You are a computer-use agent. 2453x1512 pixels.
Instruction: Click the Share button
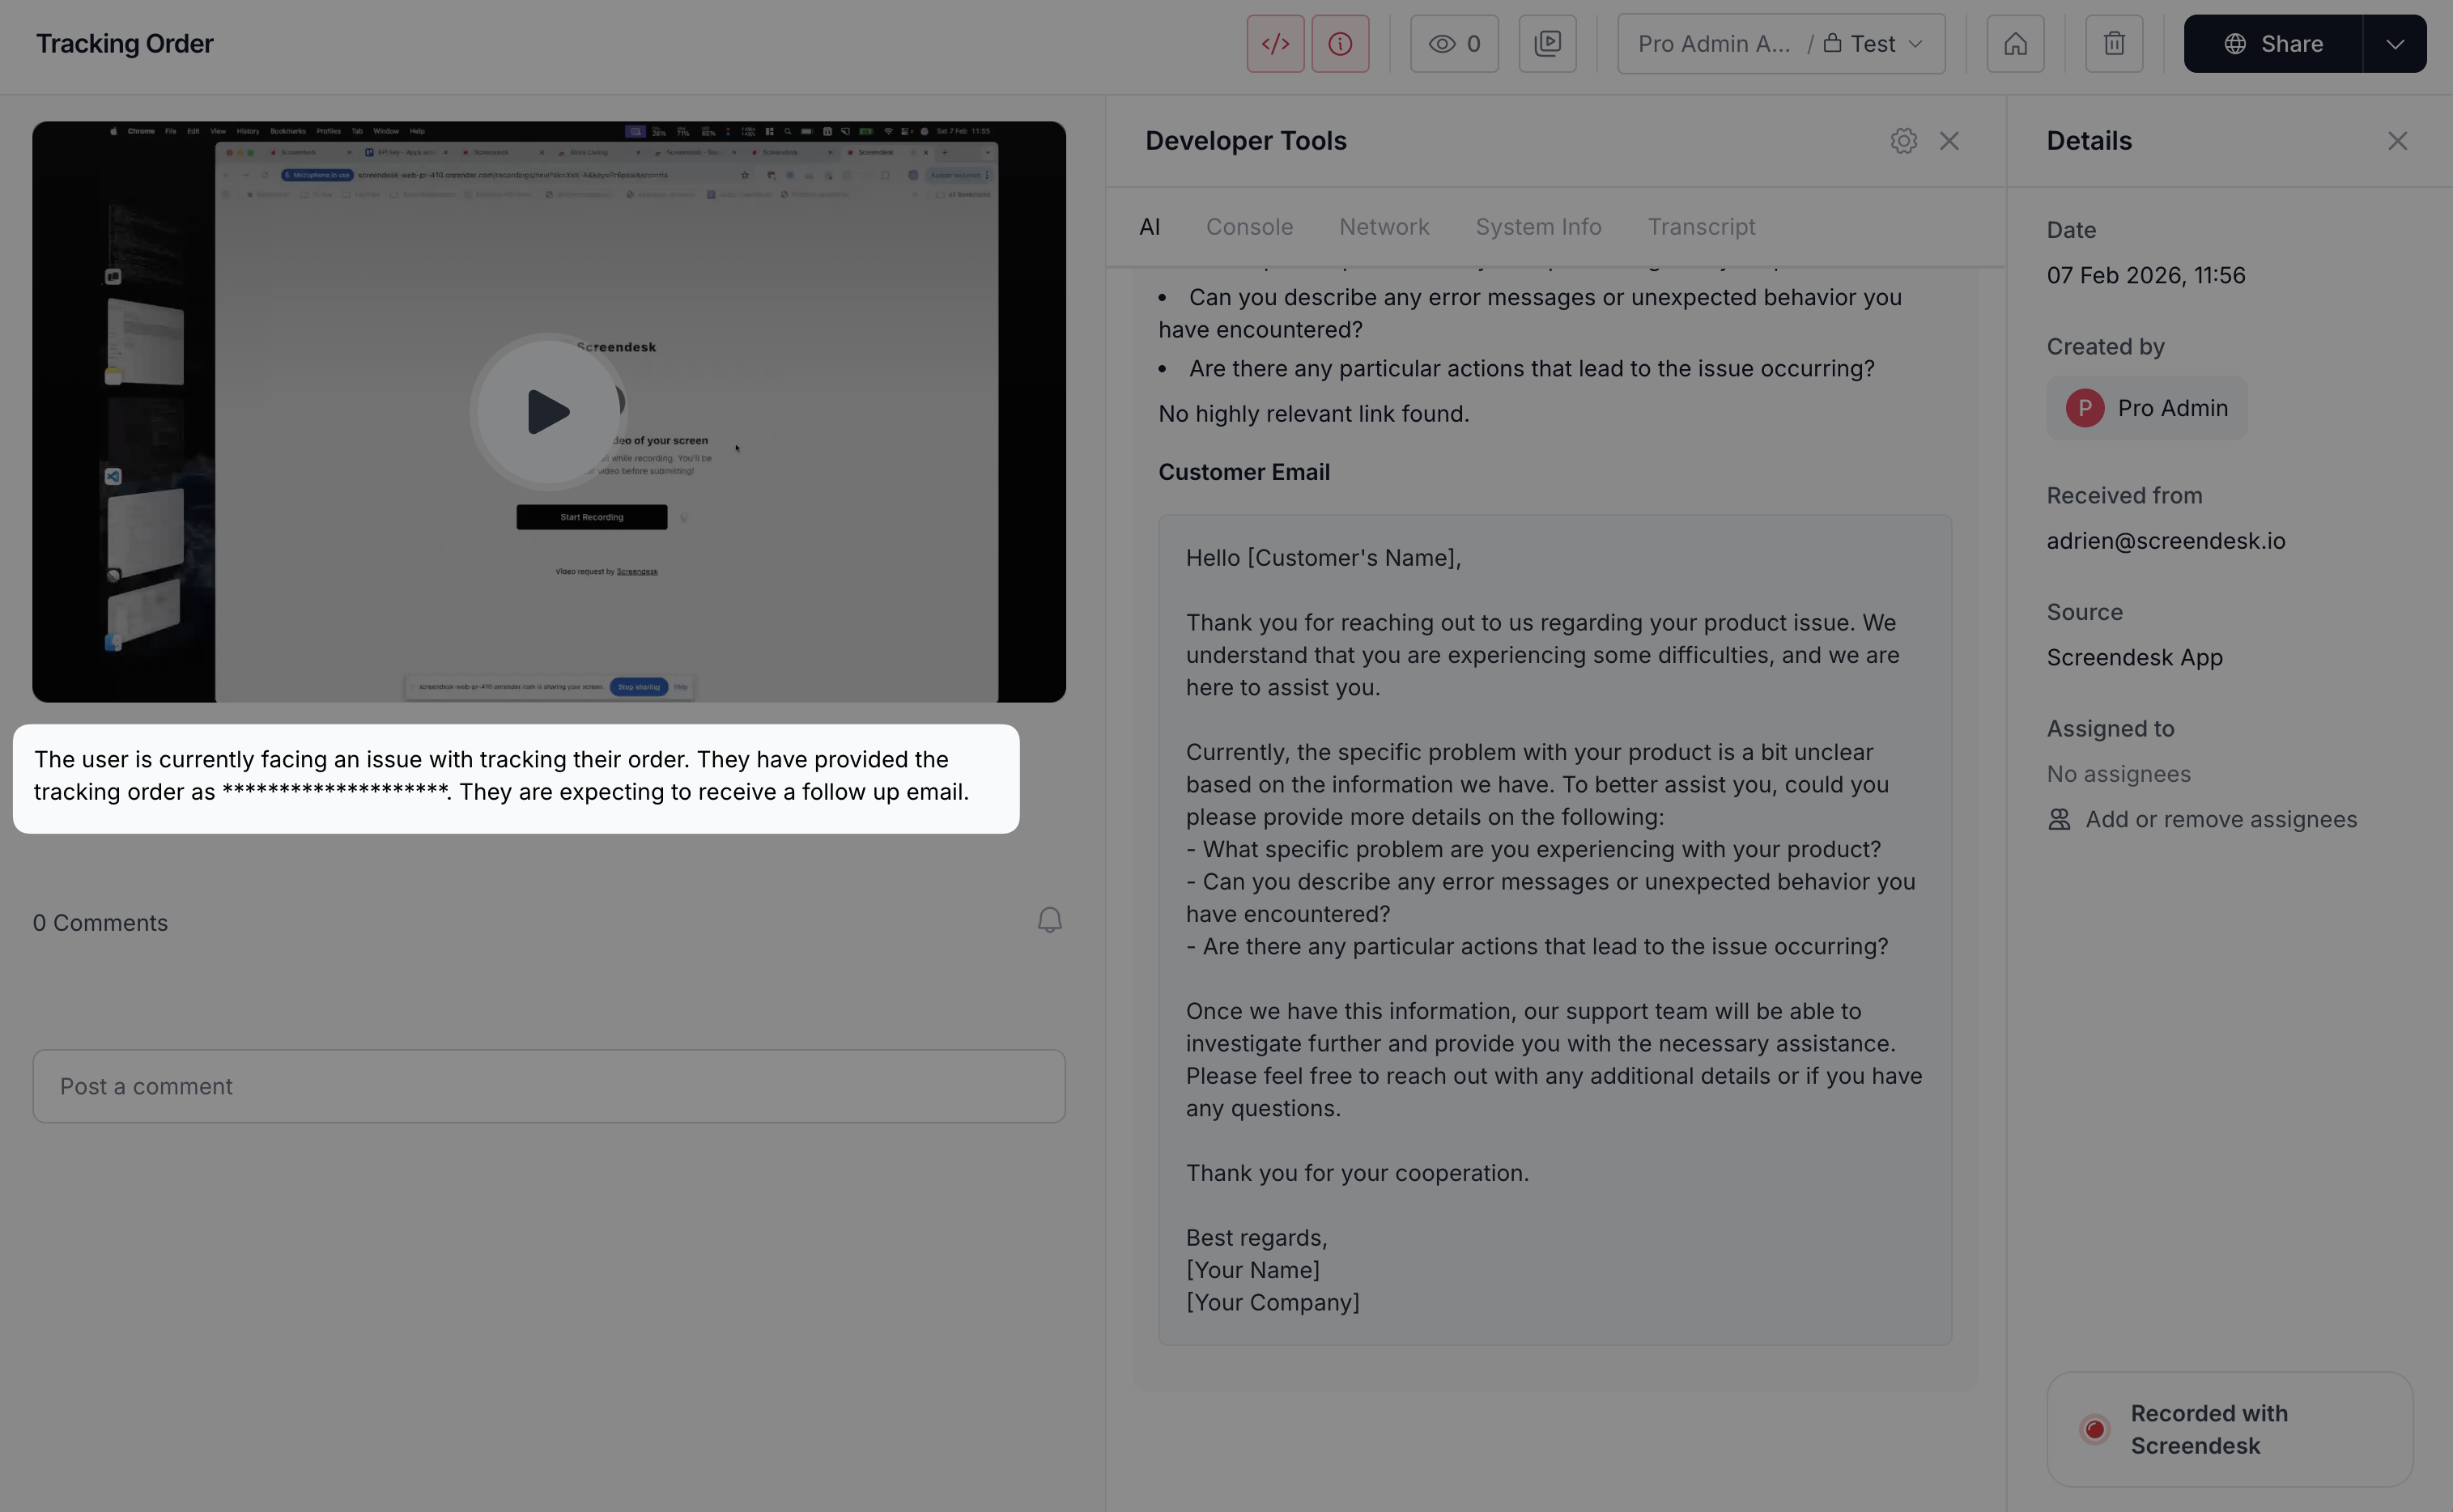(x=2273, y=44)
